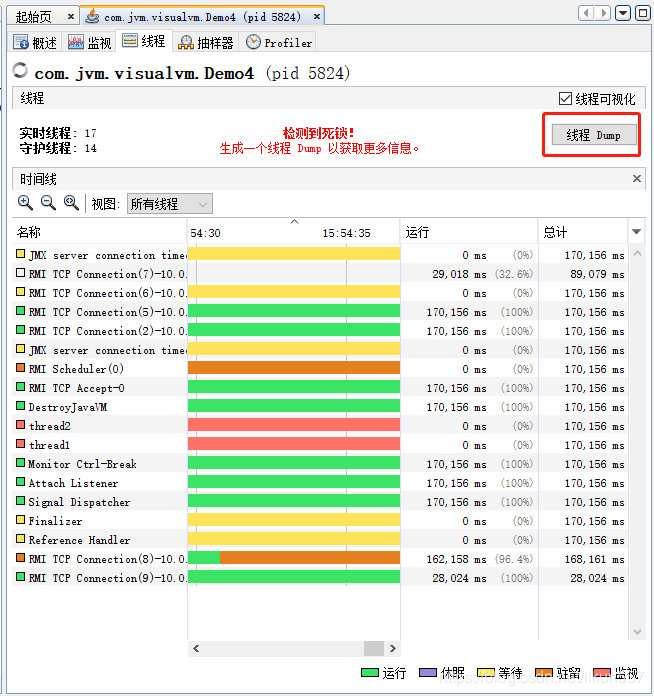The image size is (654, 696).
Task: Click the red timeline bar for thread2
Action: click(294, 425)
